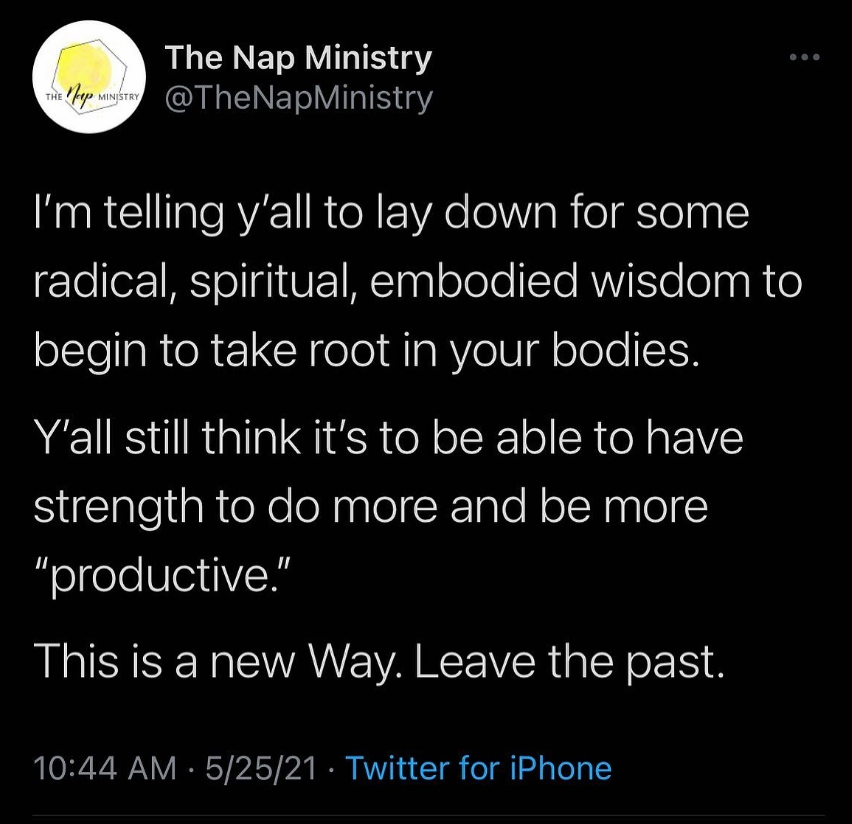This screenshot has width=852, height=824.
Task: Open the tweet's three-dot more options menu
Action: (804, 58)
